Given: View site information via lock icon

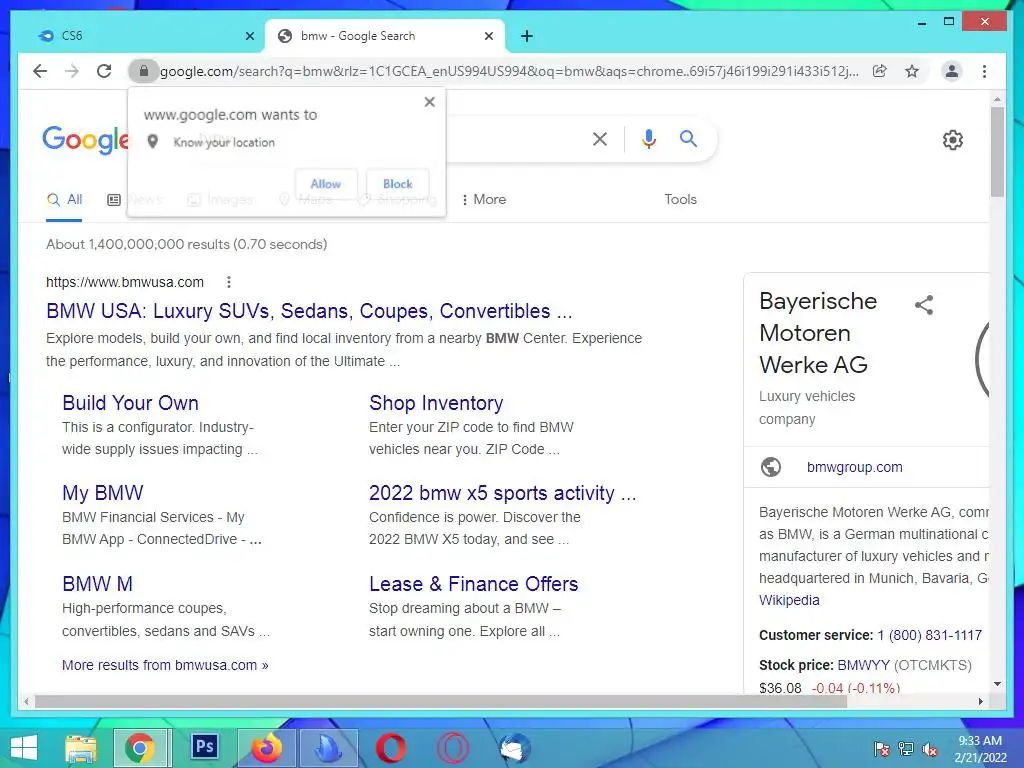Looking at the screenshot, I should click(x=144, y=71).
